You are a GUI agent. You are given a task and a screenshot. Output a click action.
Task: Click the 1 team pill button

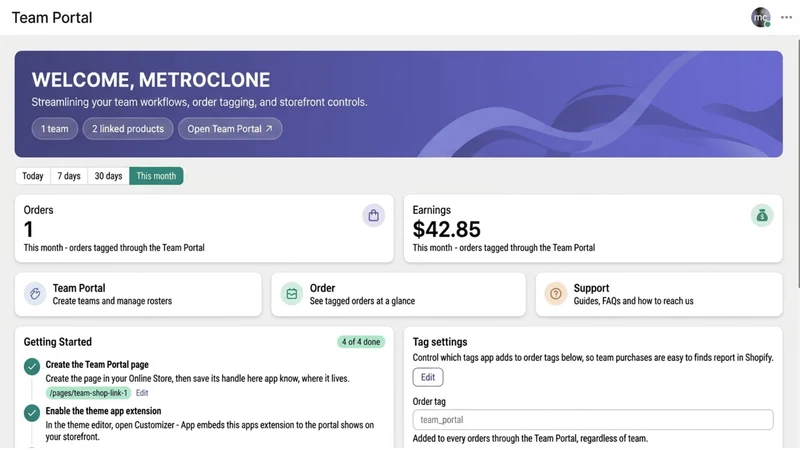tap(55, 129)
